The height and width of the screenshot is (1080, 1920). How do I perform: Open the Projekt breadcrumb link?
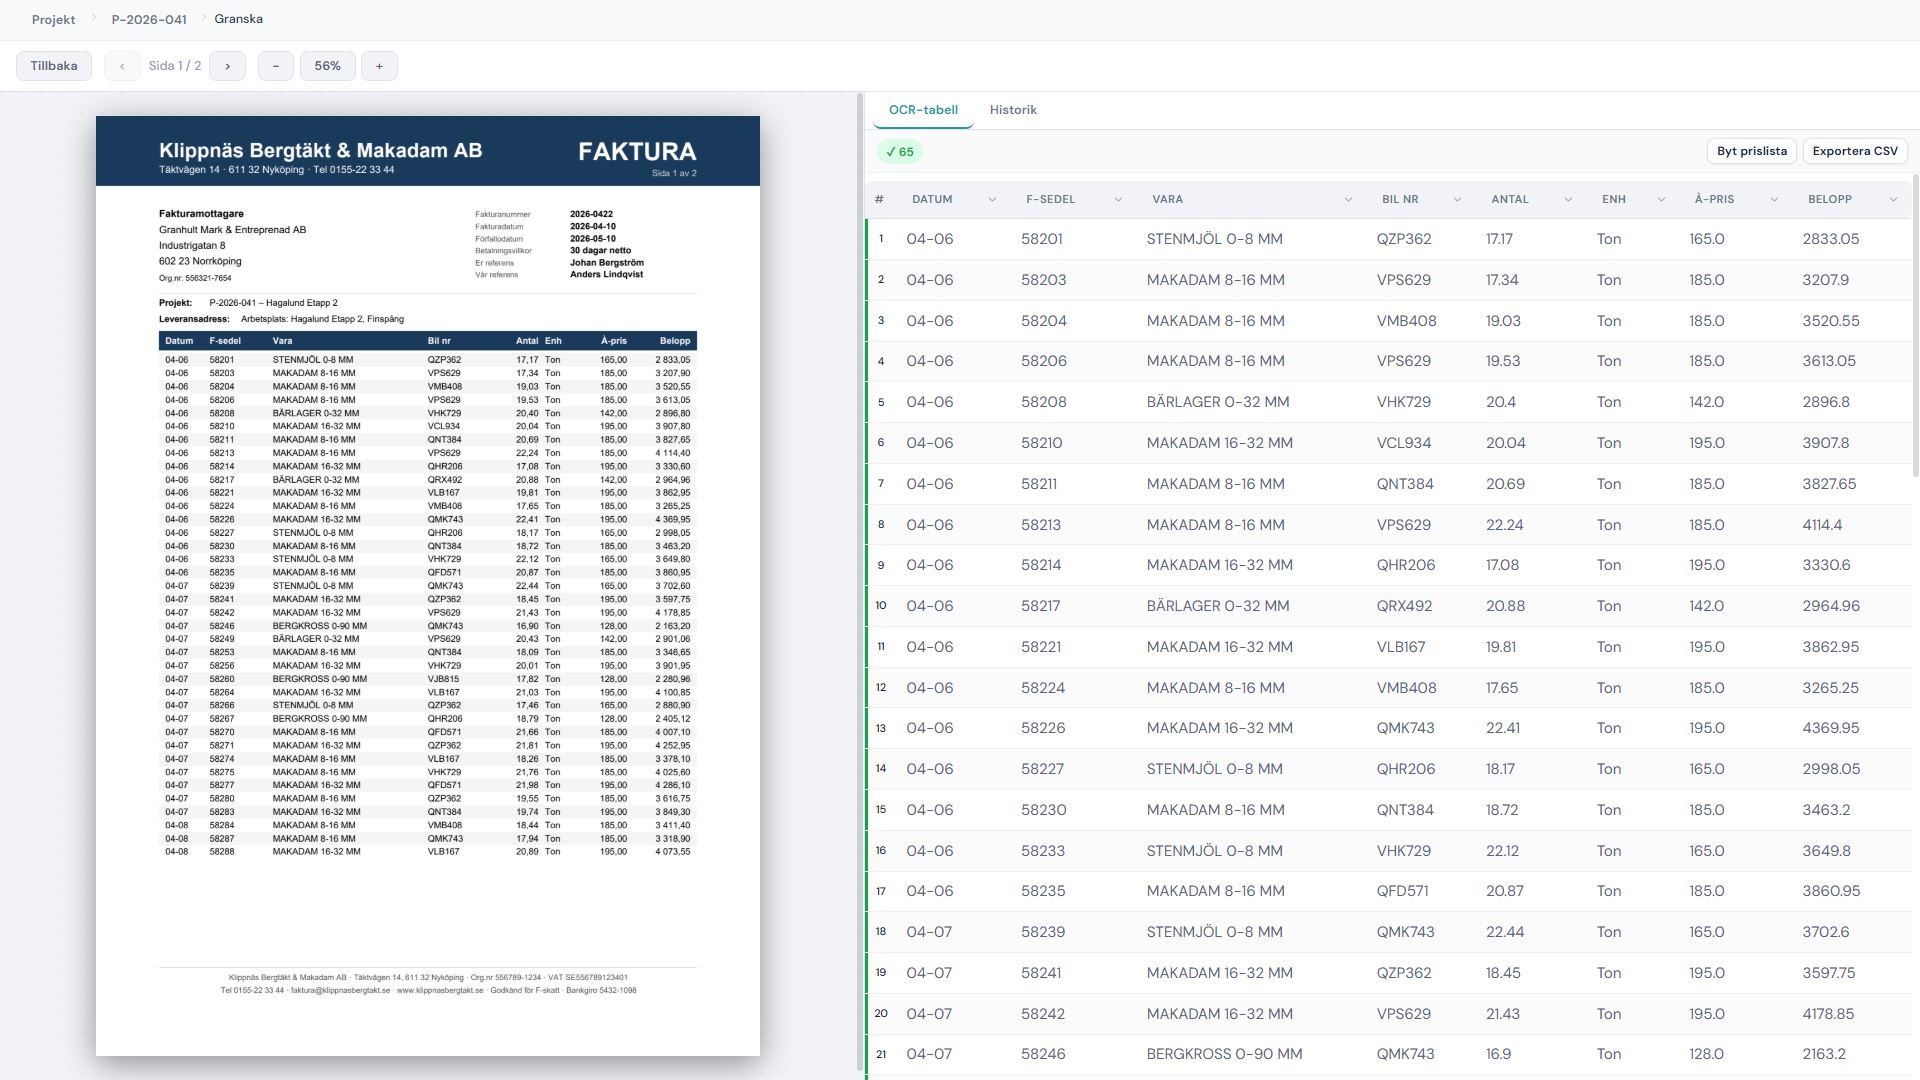click(x=53, y=19)
